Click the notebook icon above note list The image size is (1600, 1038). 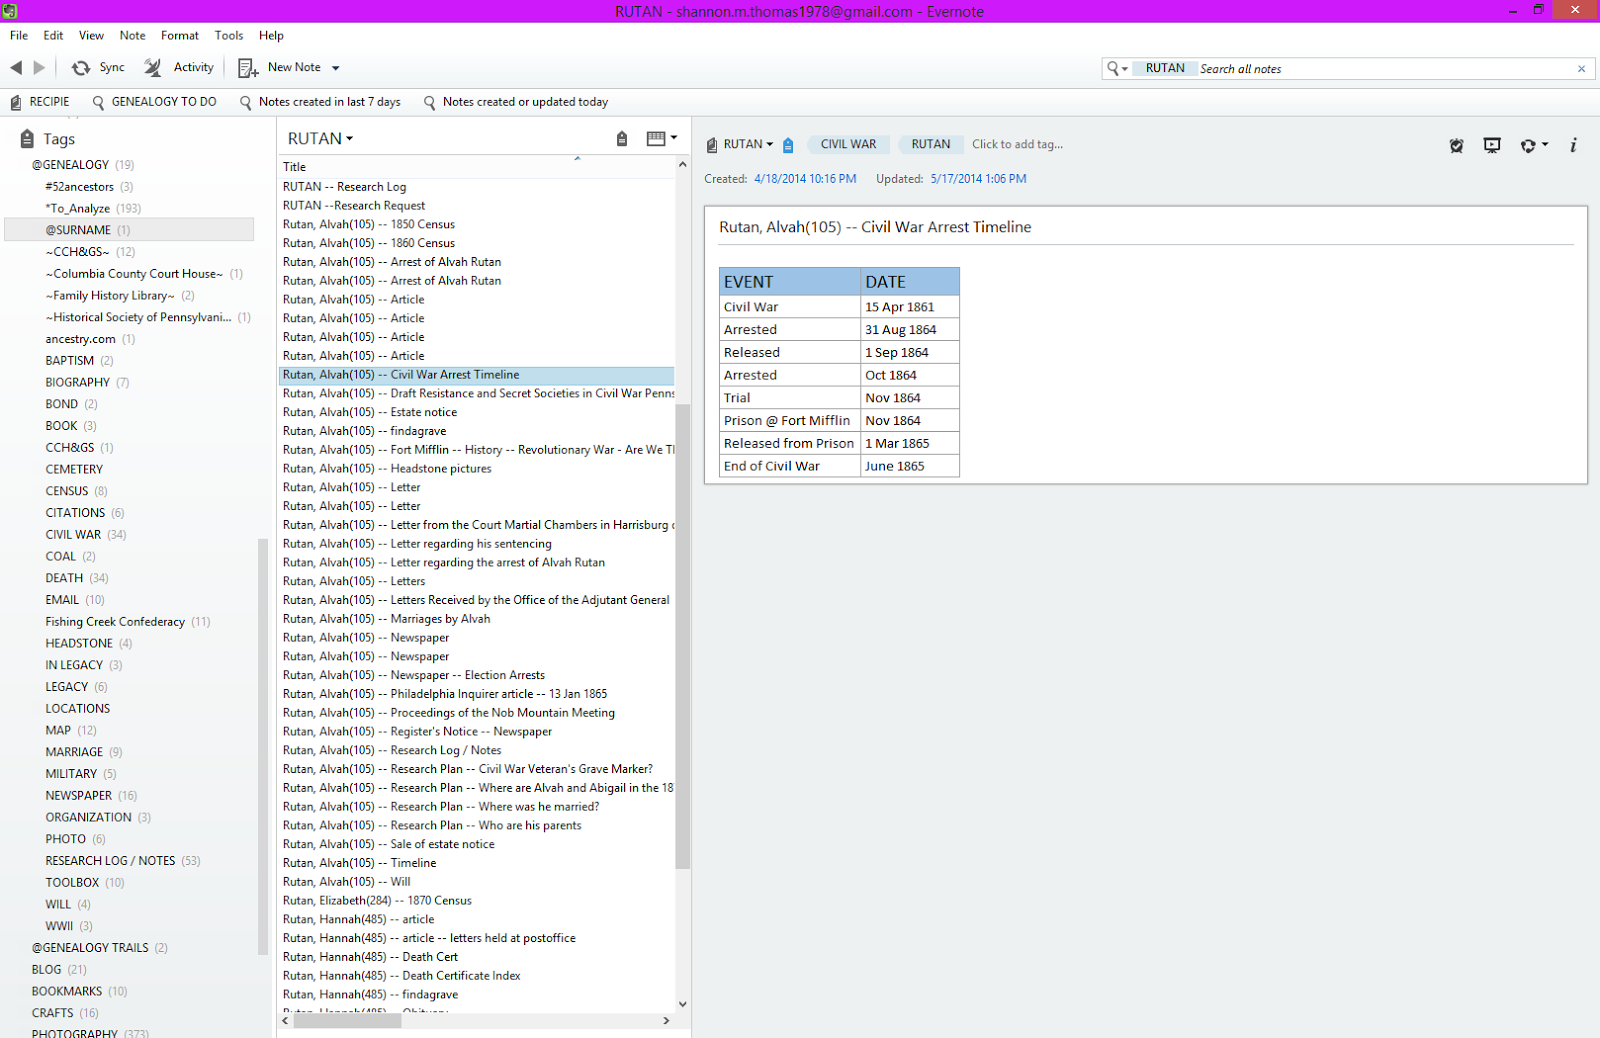622,139
